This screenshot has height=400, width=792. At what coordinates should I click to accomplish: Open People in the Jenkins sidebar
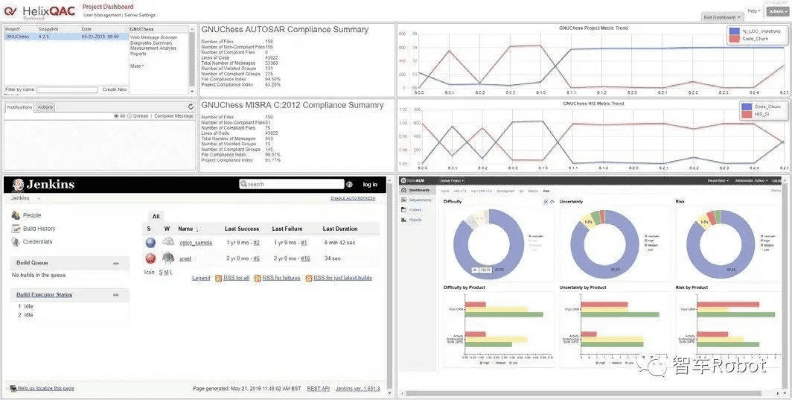click(32, 215)
